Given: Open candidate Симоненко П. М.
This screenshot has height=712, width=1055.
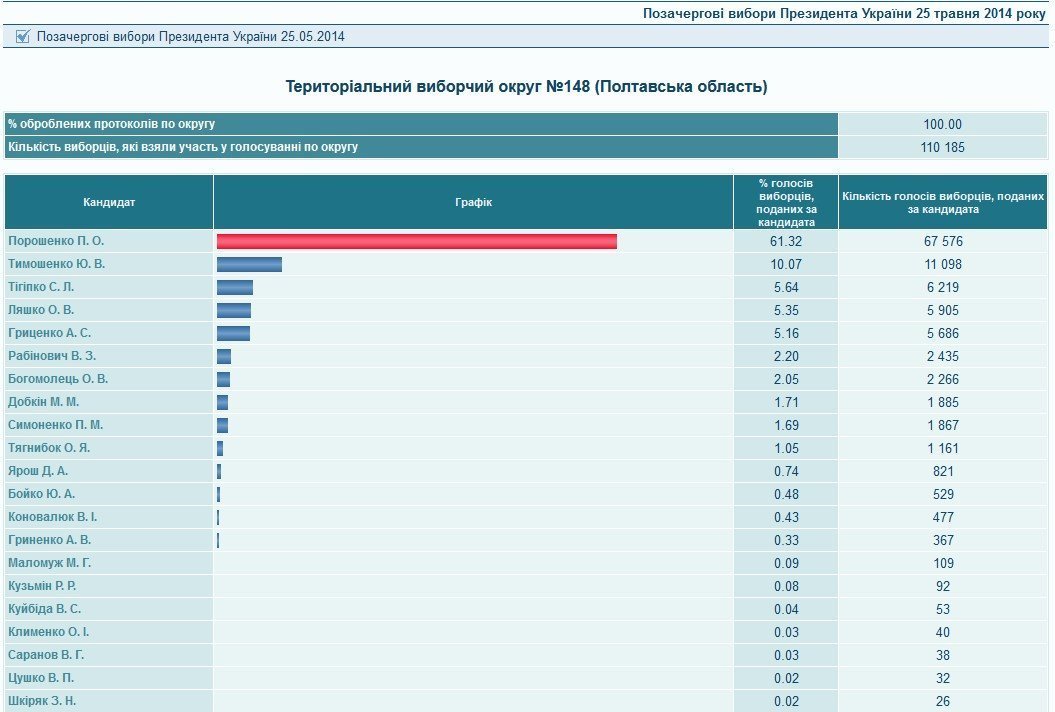Looking at the screenshot, I should [56, 425].
